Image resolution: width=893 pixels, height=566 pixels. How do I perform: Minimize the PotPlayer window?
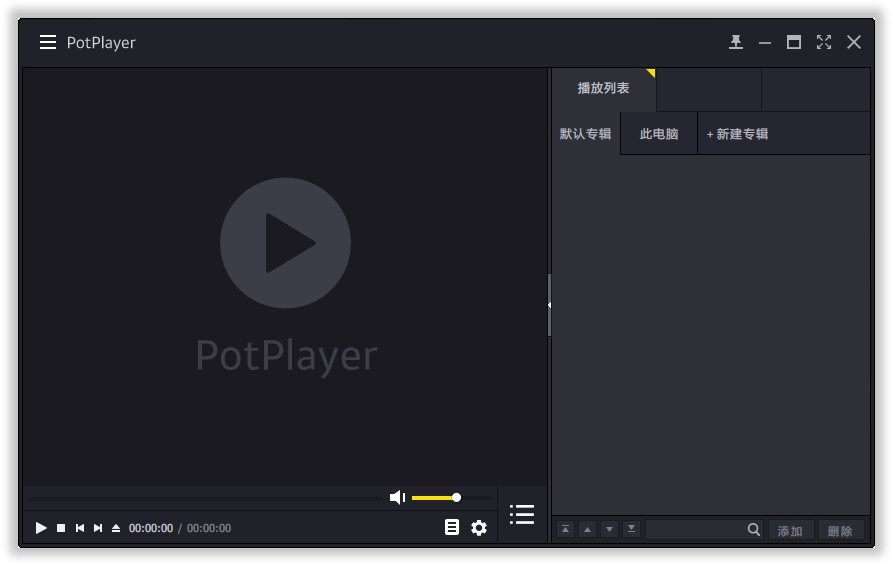764,43
